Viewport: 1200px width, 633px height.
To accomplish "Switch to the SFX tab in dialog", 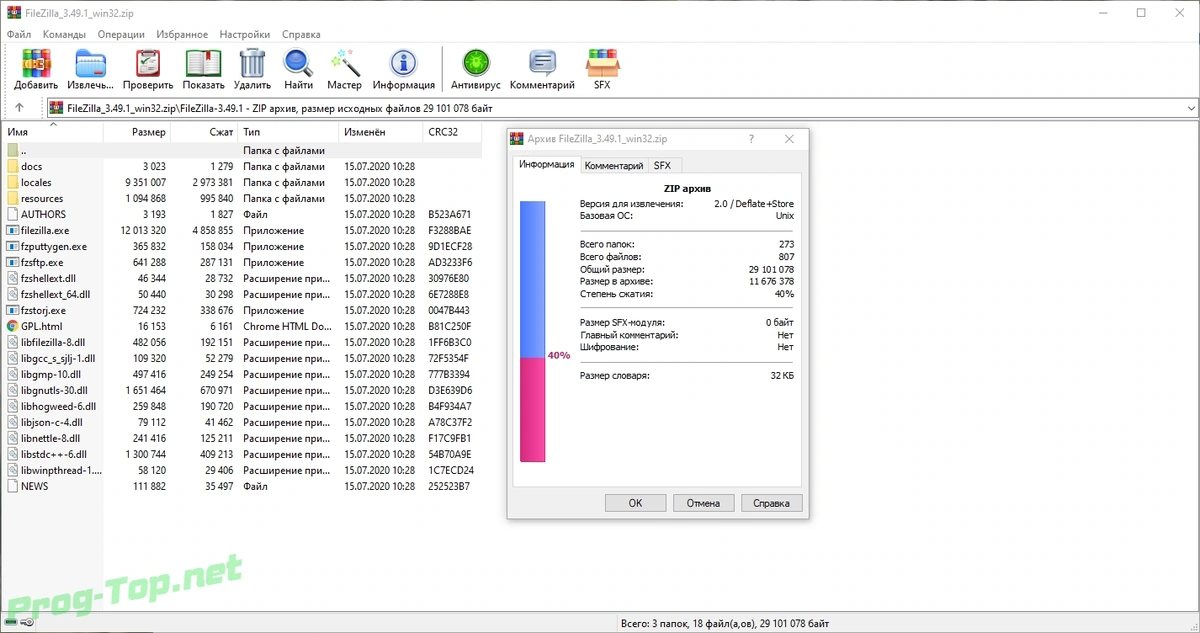I will tap(662, 166).
